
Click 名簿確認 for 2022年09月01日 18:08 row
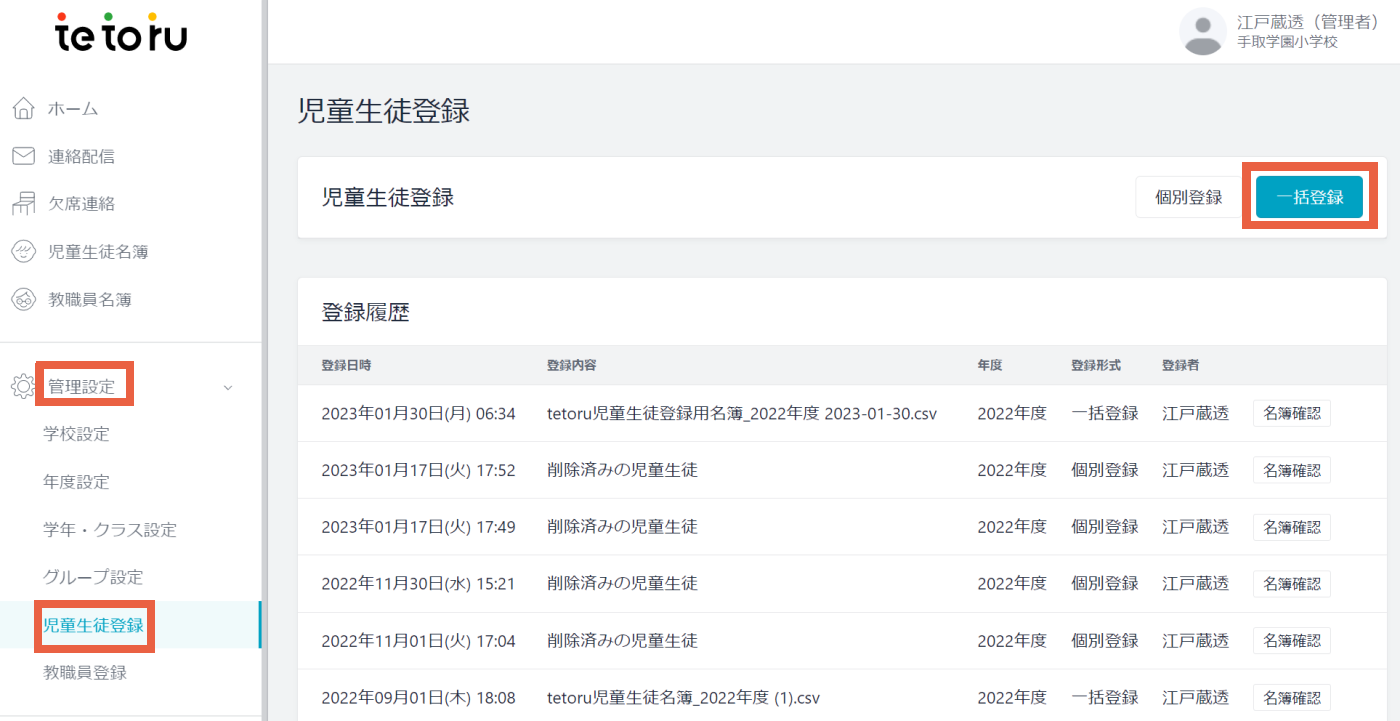tap(1292, 697)
